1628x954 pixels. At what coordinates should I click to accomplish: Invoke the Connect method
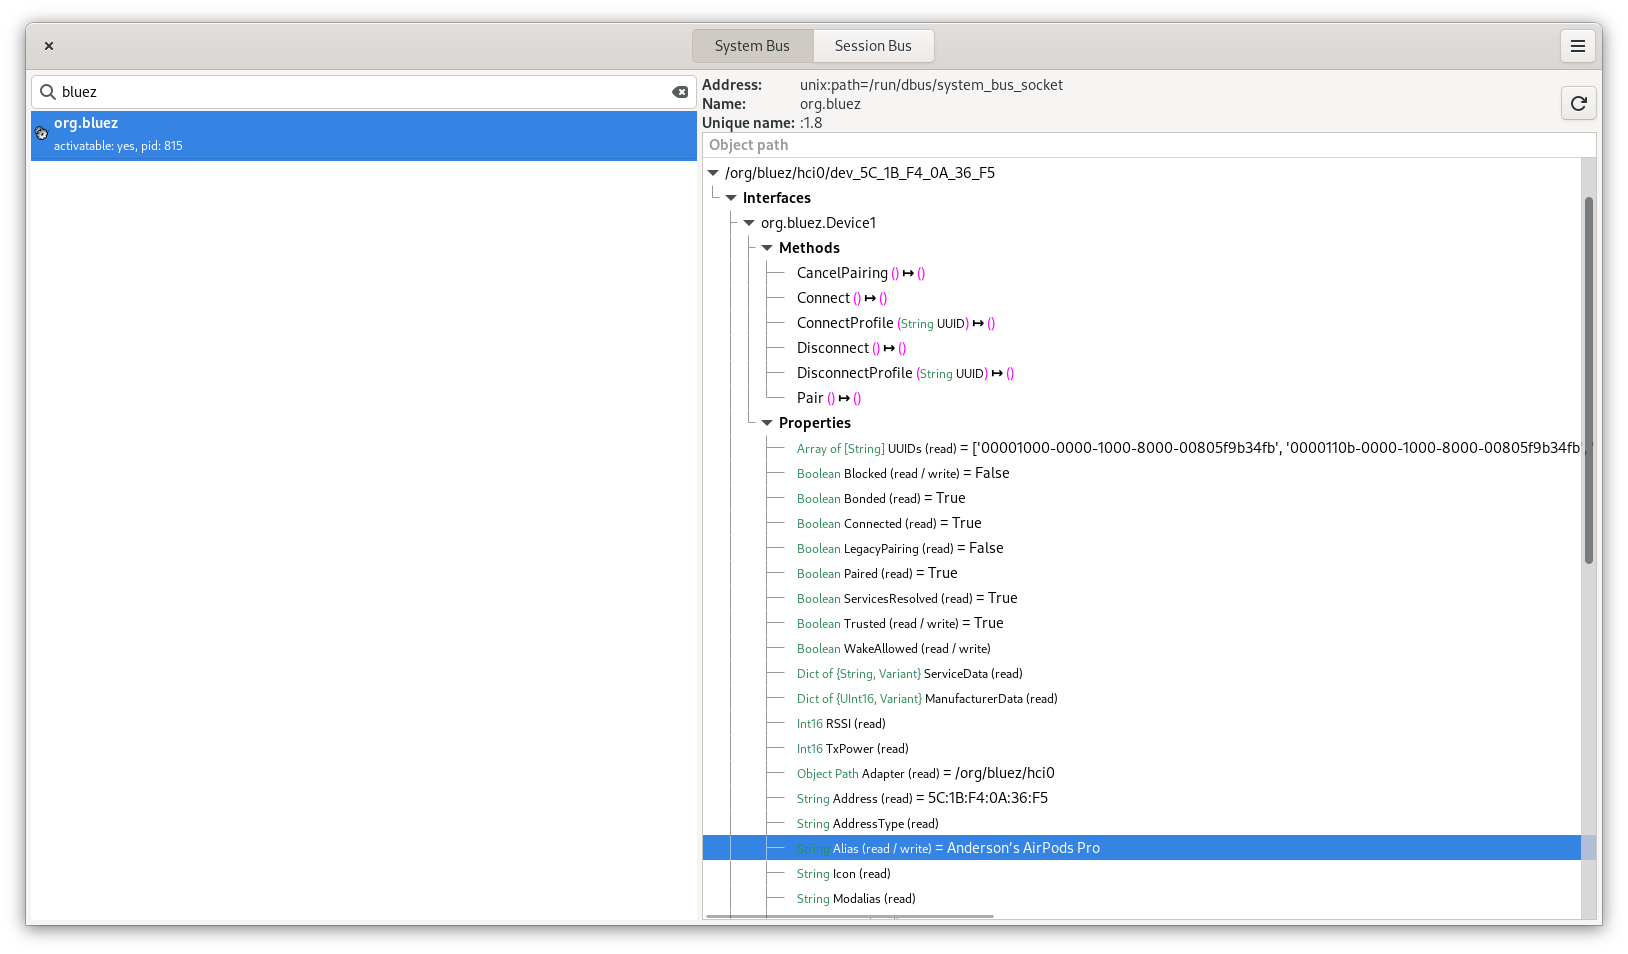pos(823,297)
